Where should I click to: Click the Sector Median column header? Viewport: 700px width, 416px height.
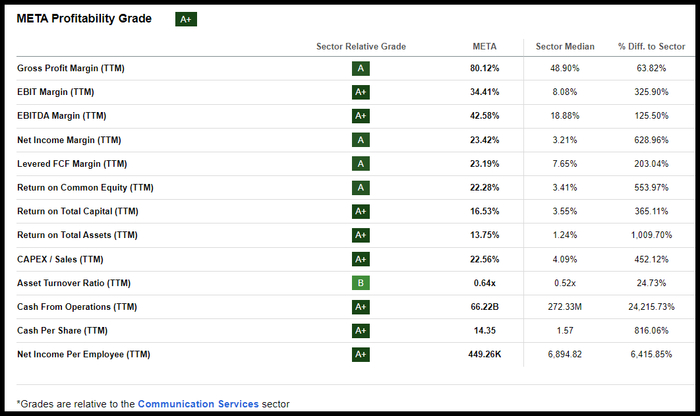click(565, 46)
